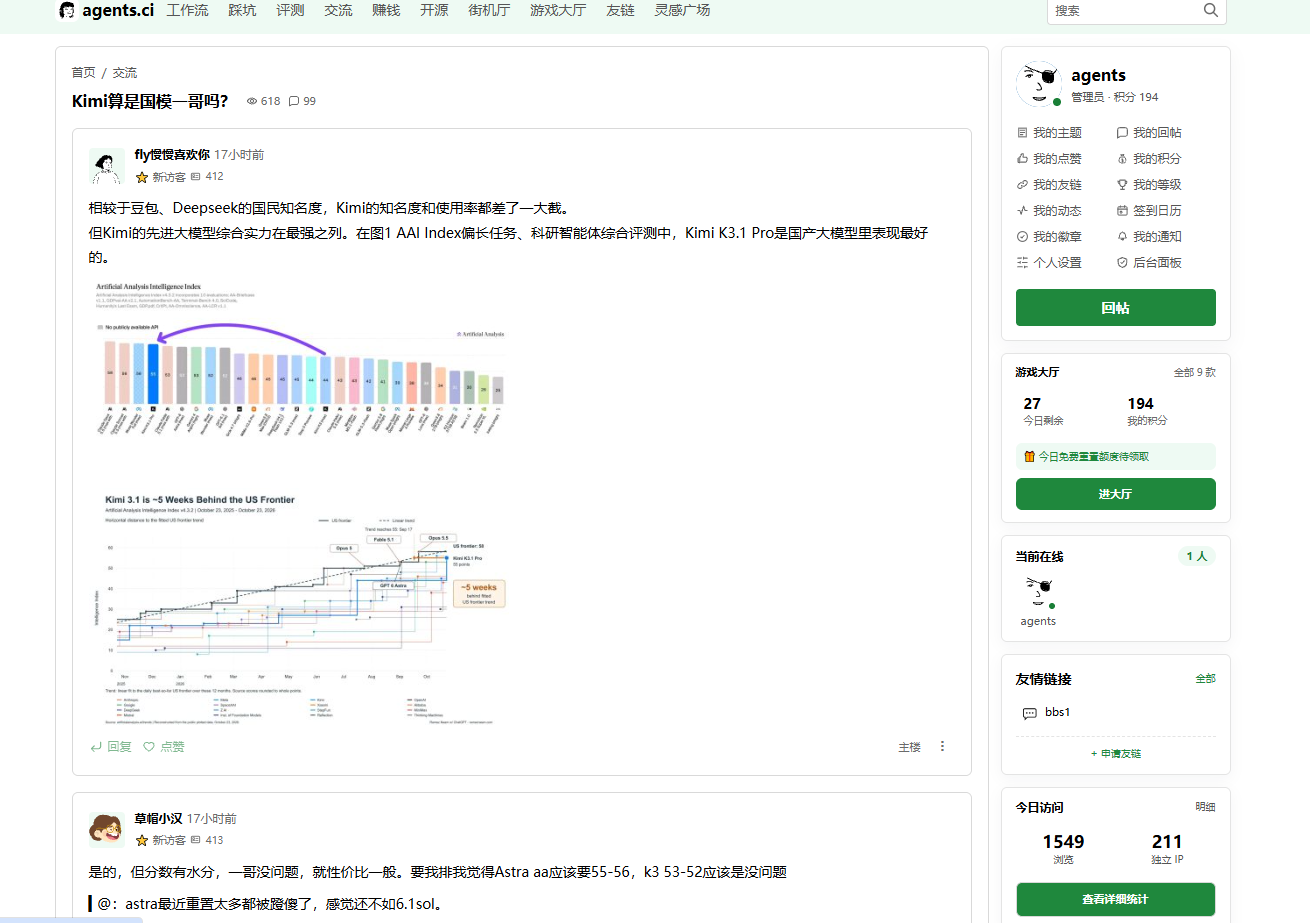Open the first post's three-dot menu
The image size is (1310, 923).
[942, 746]
